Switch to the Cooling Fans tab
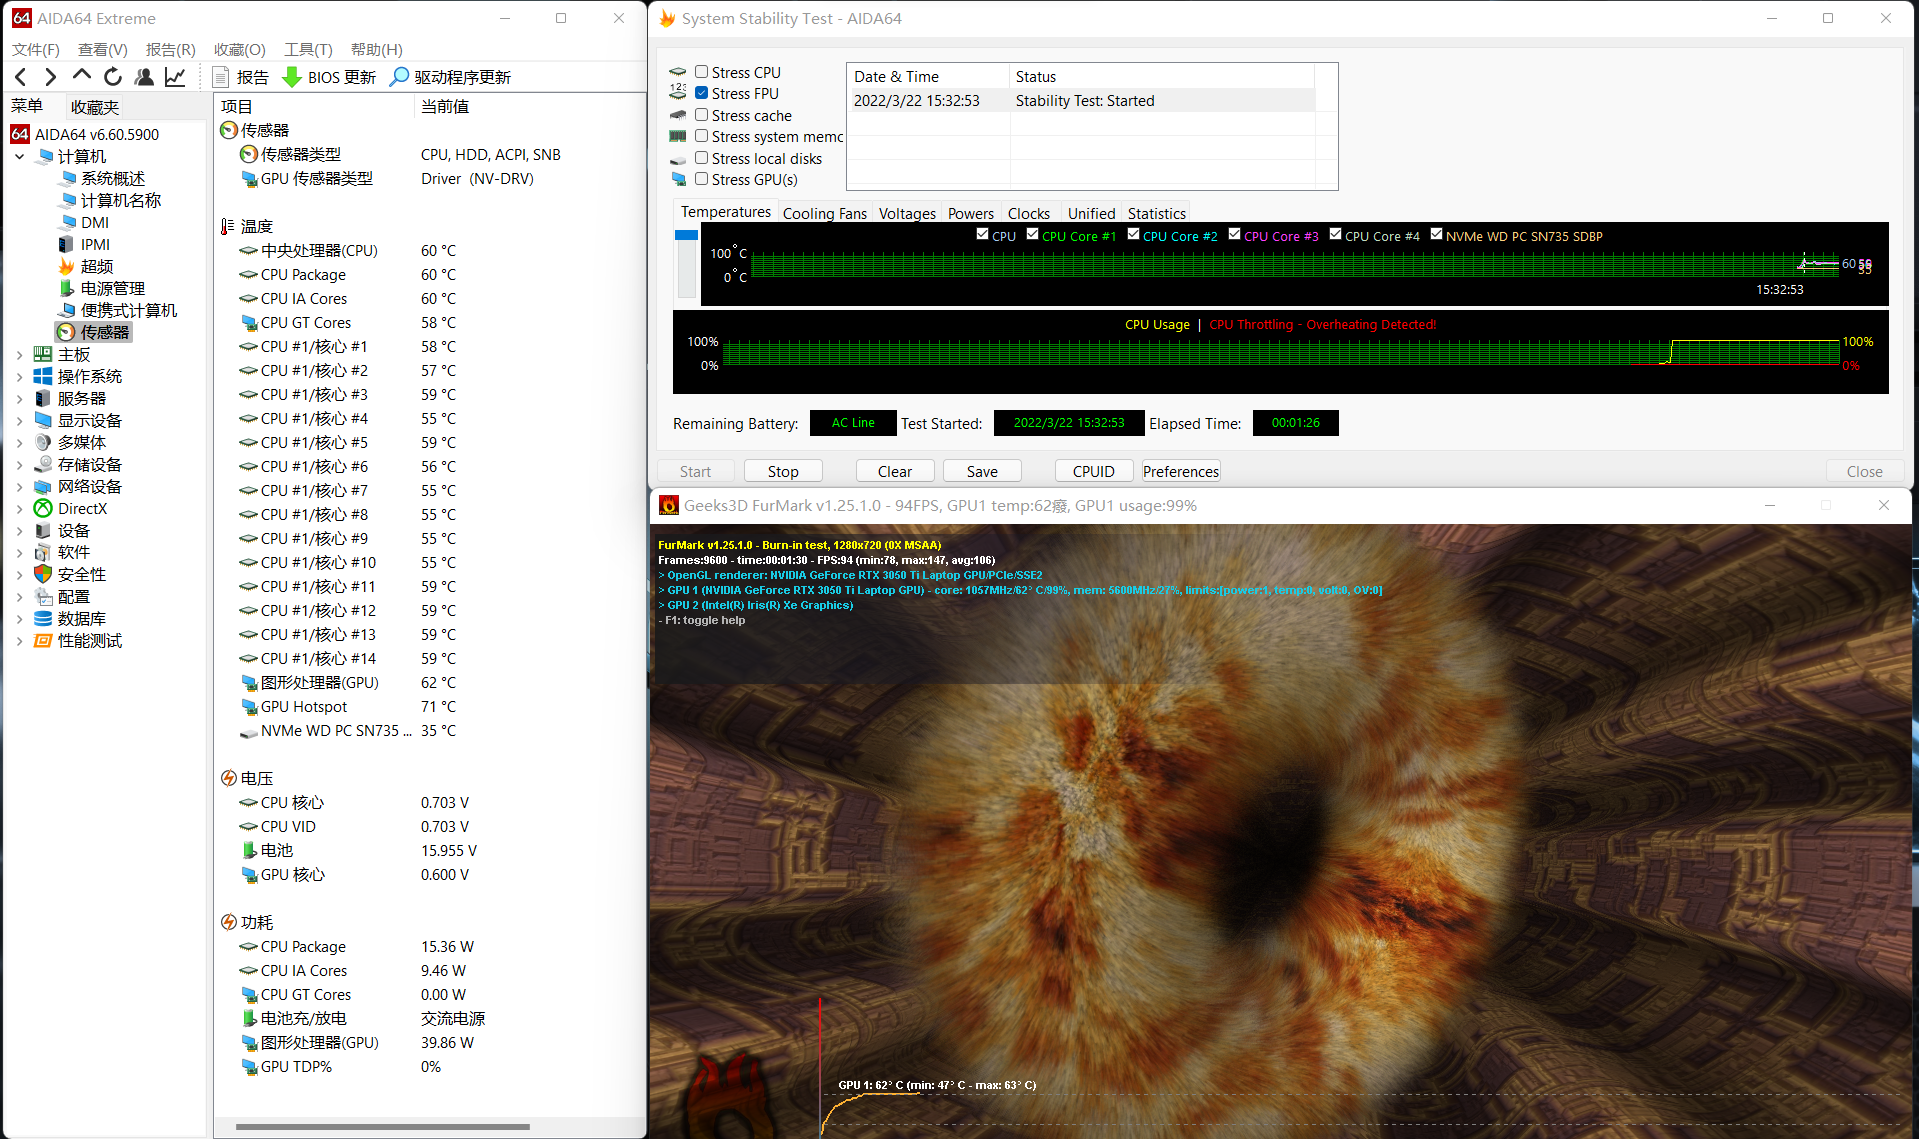The width and height of the screenshot is (1919, 1139). click(825, 213)
